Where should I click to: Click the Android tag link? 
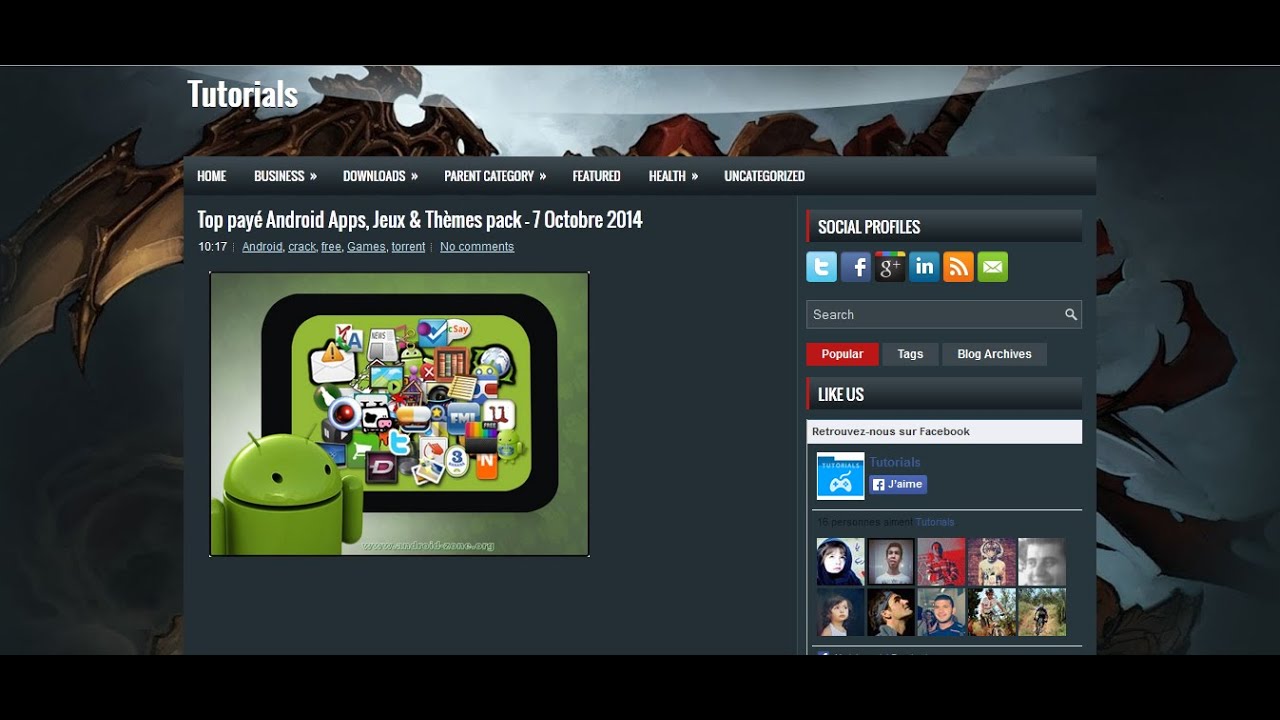262,247
